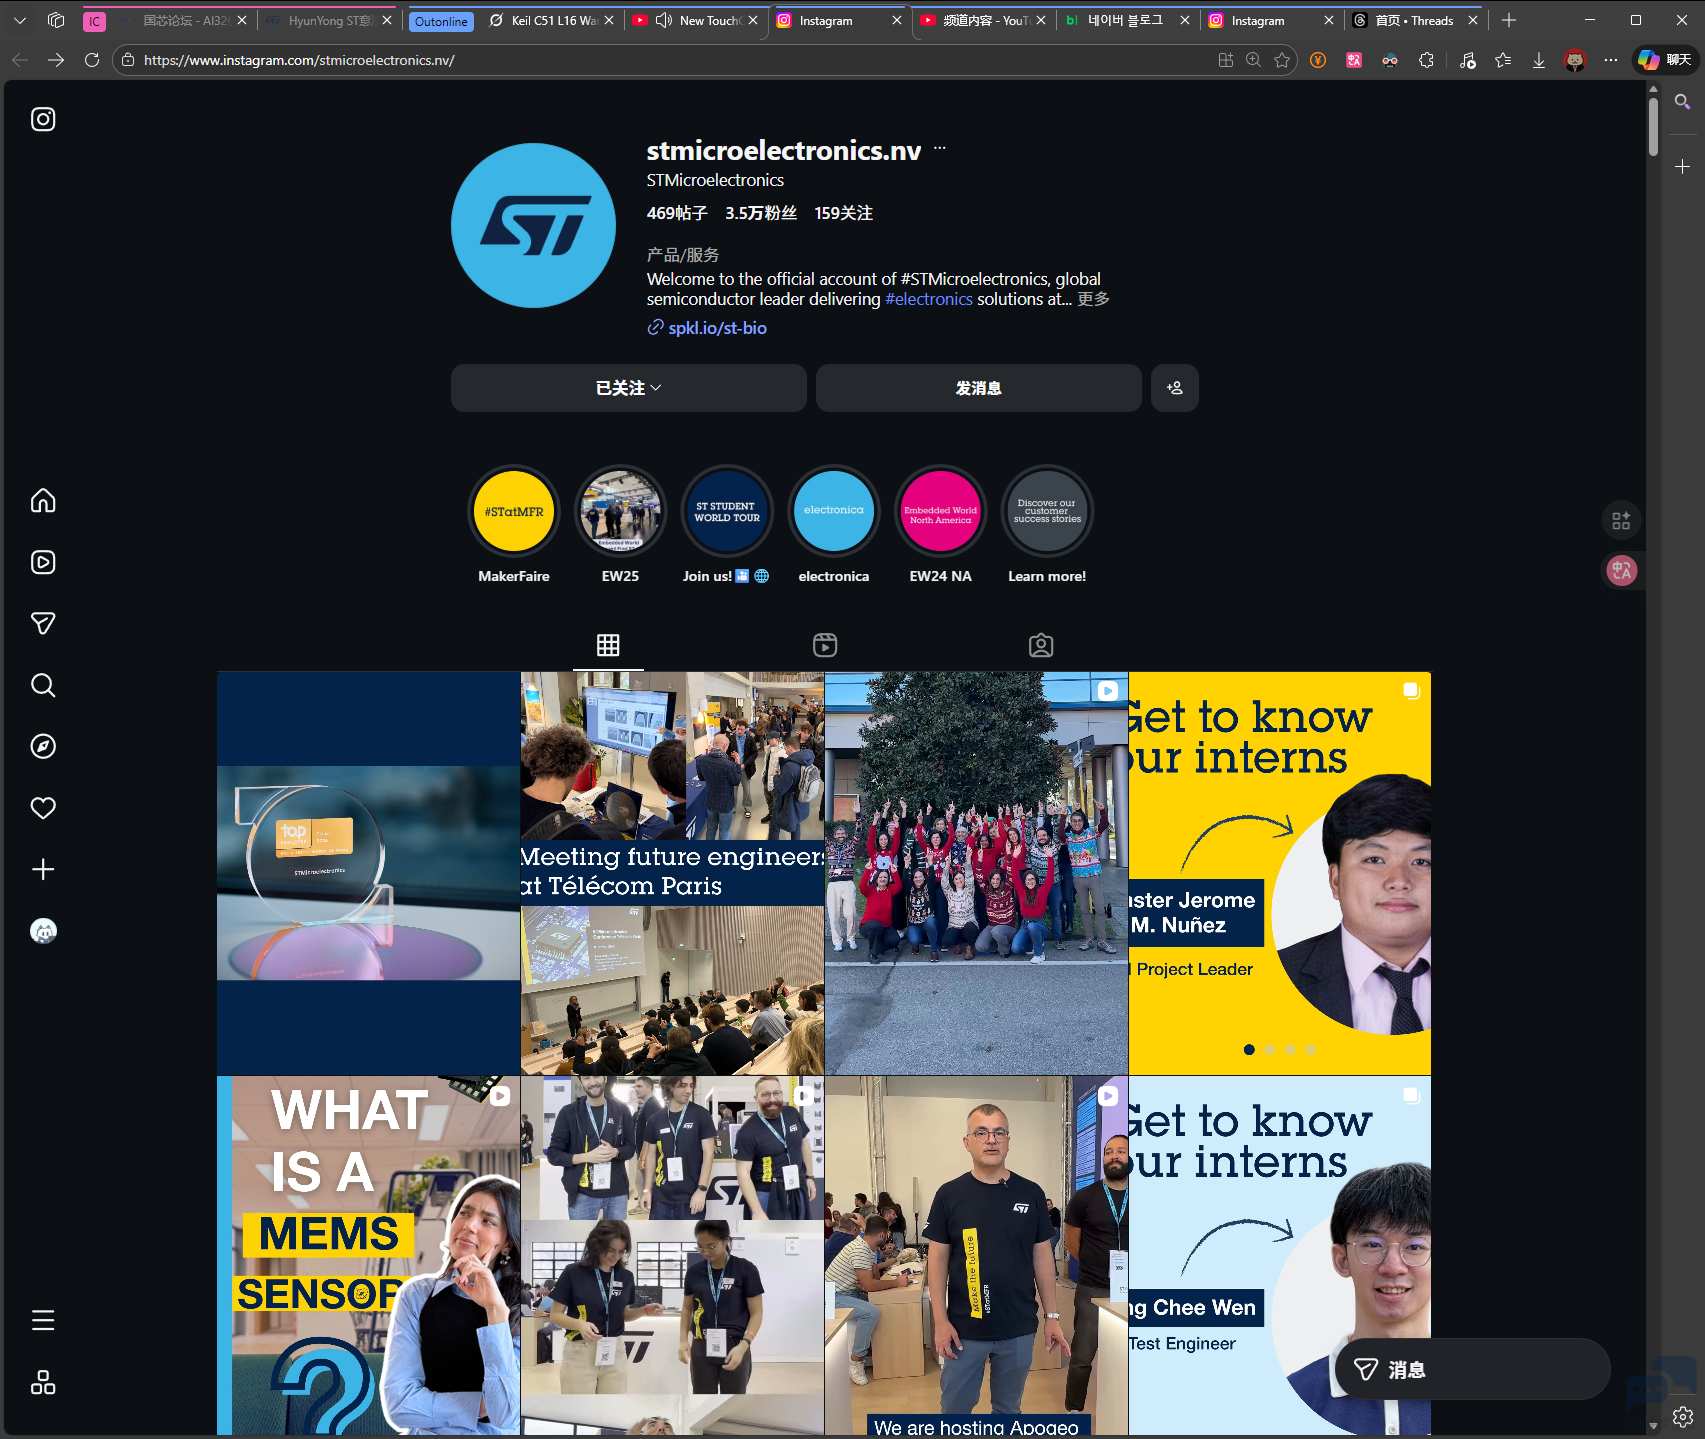The image size is (1705, 1439).
Task: Open the Join us! highlight
Action: (x=727, y=512)
